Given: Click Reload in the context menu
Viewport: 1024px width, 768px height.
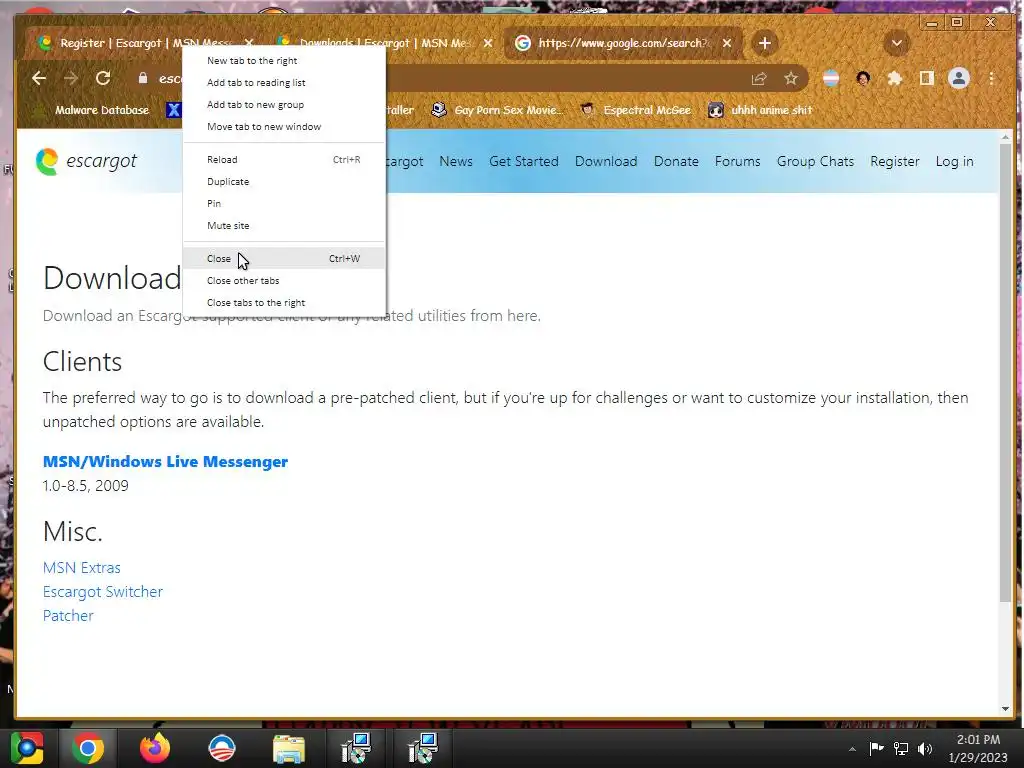Looking at the screenshot, I should click(x=284, y=160).
